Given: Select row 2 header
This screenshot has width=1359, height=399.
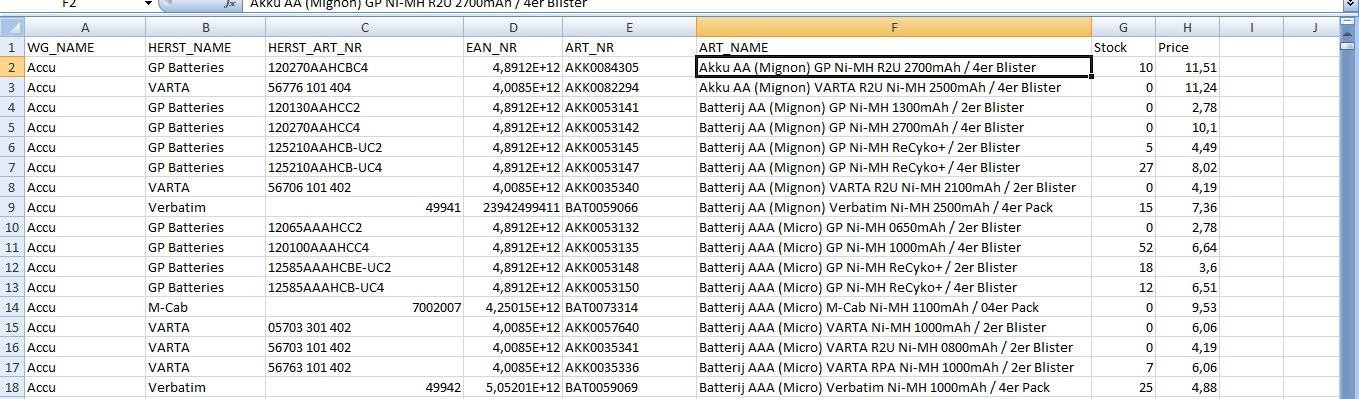Looking at the screenshot, I should point(12,67).
